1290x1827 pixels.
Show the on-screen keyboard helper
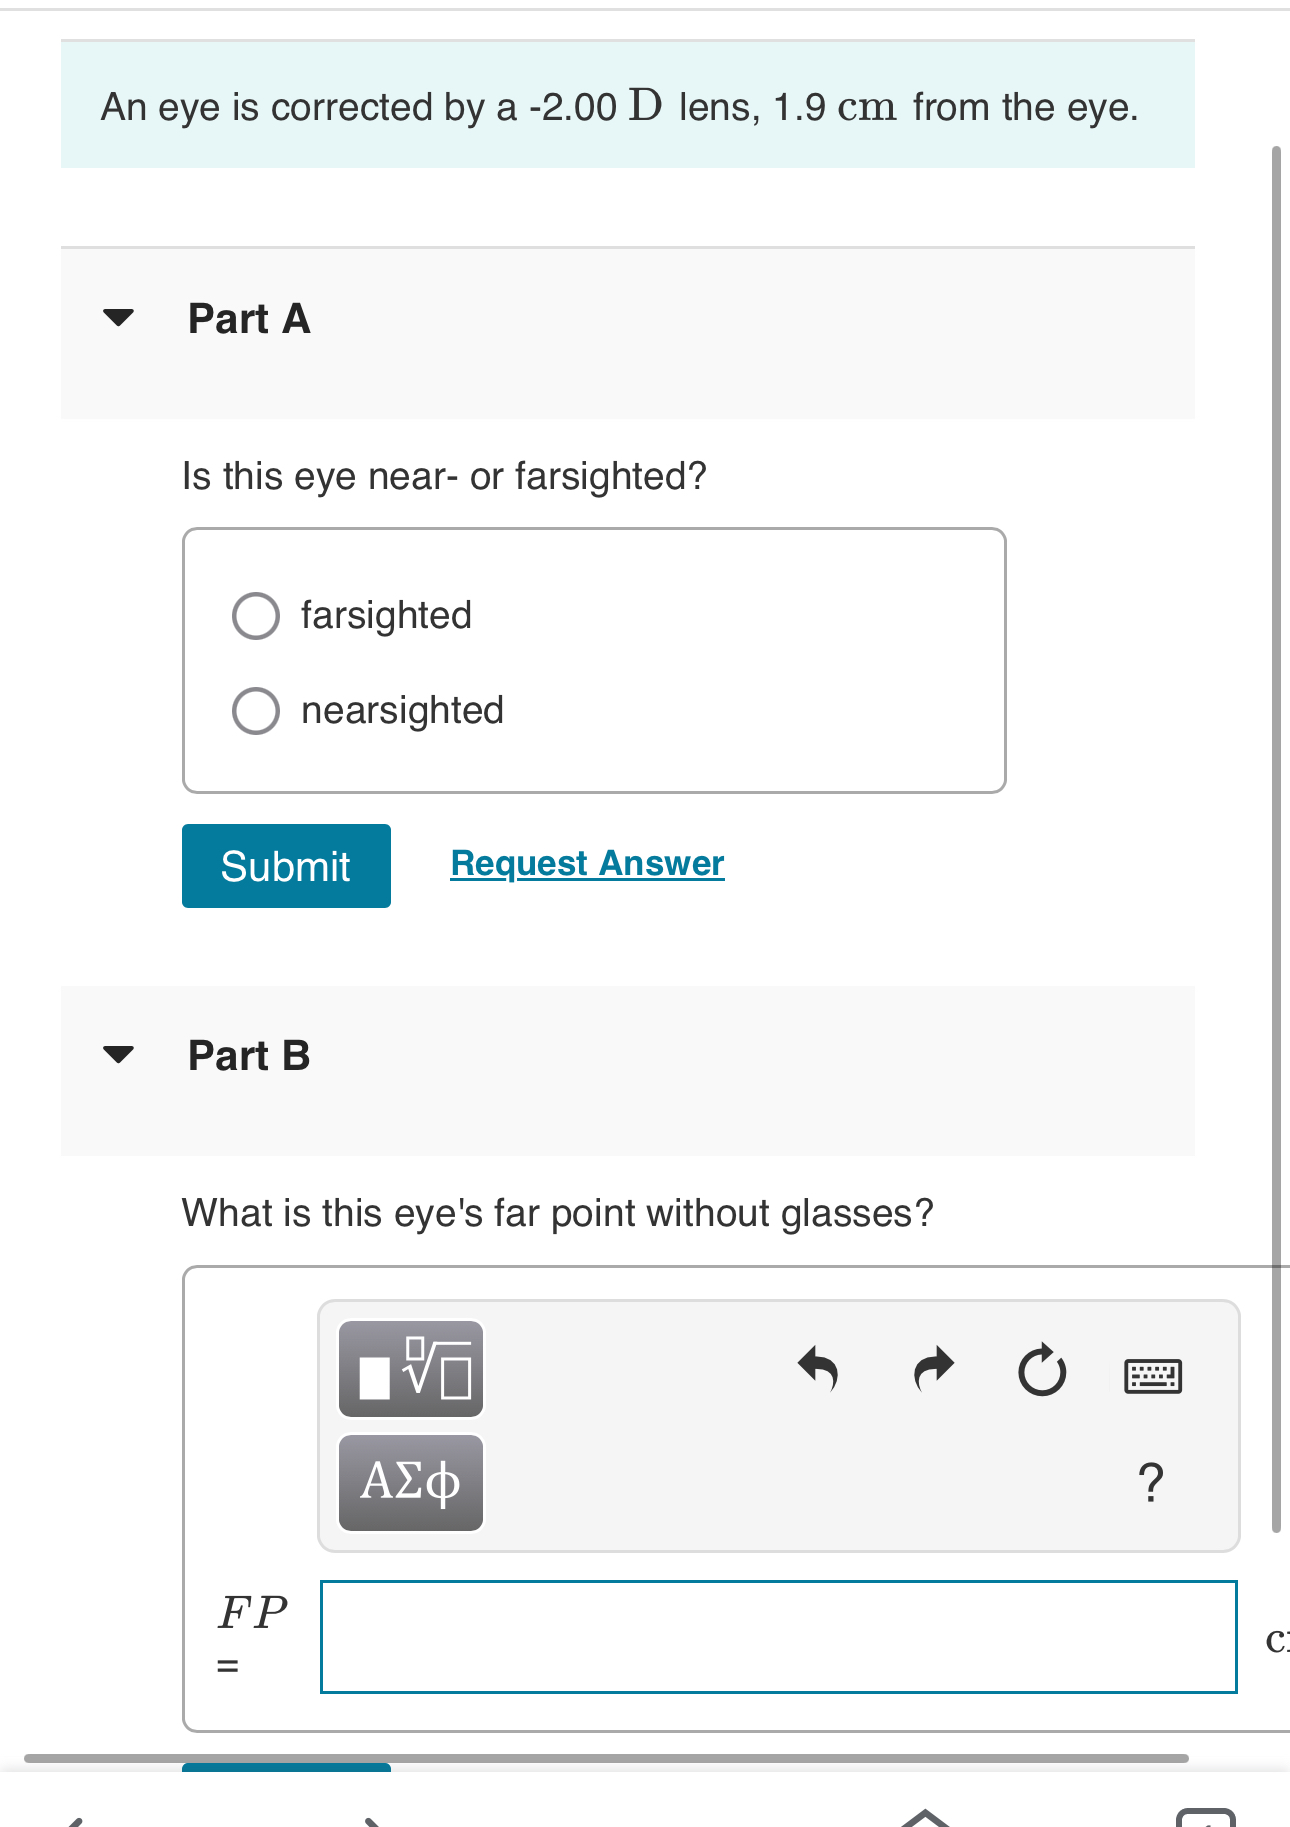pyautogui.click(x=1155, y=1374)
